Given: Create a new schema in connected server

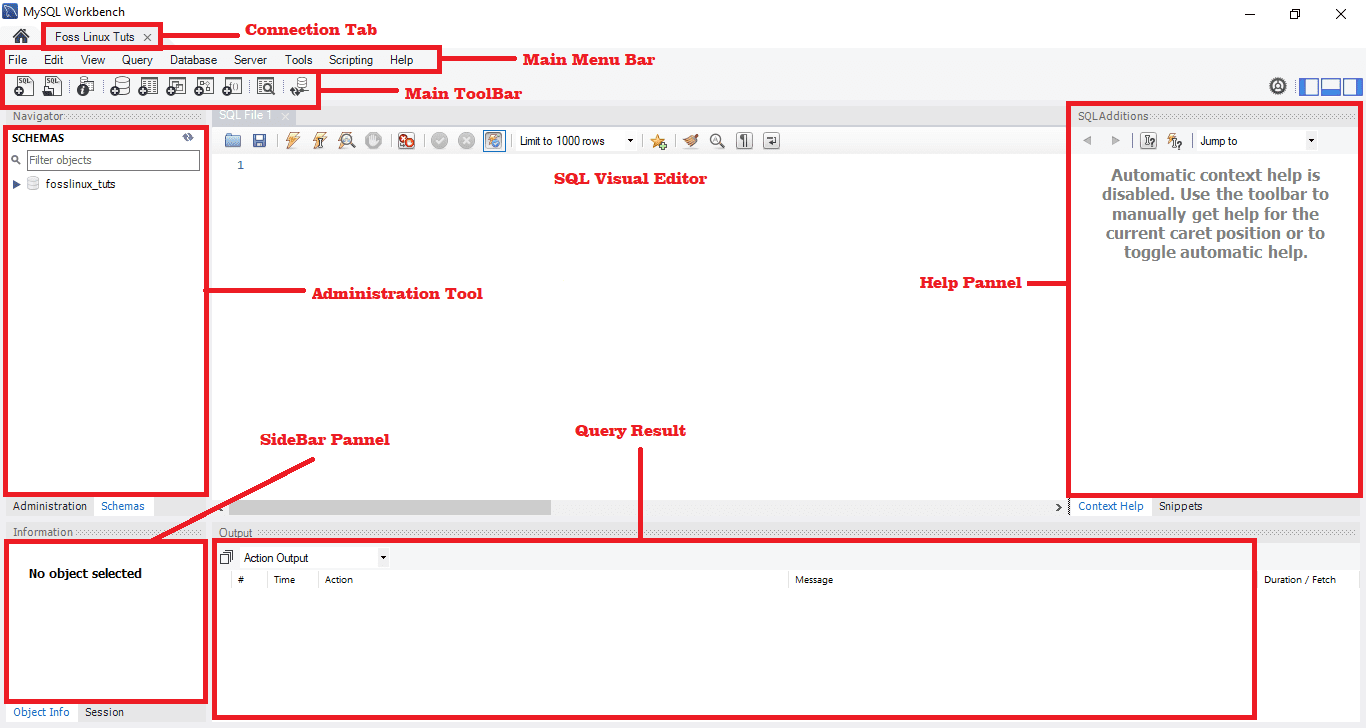Looking at the screenshot, I should tap(120, 88).
